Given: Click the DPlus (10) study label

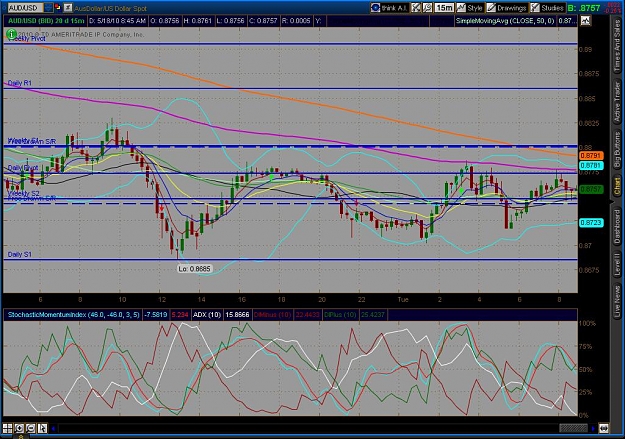Looking at the screenshot, I should pyautogui.click(x=340, y=315).
